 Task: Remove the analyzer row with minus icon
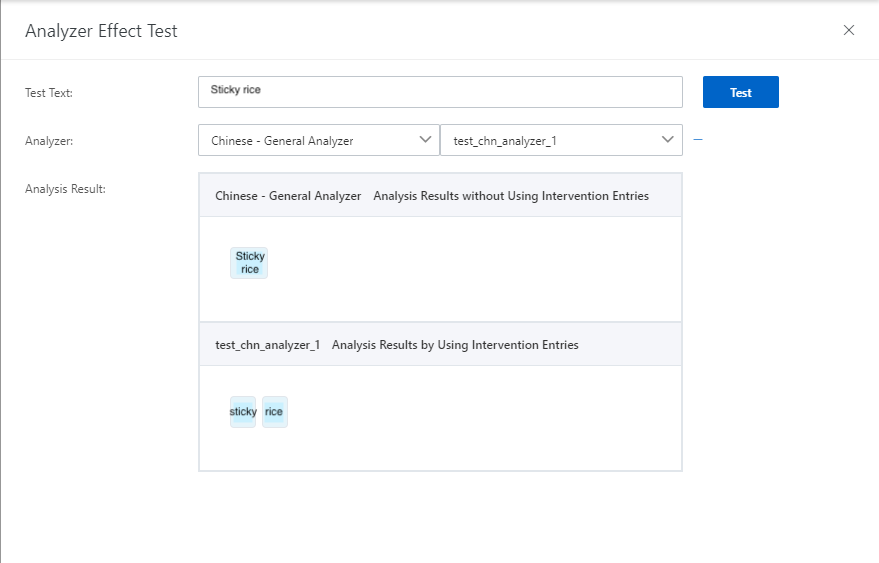698,140
